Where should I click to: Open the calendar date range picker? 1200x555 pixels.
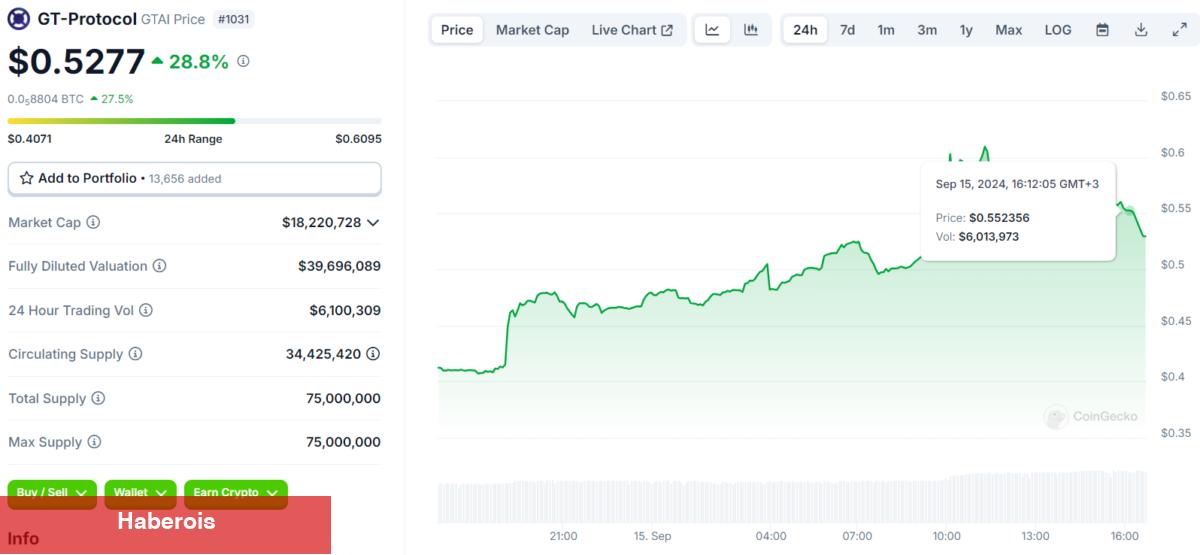1102,30
